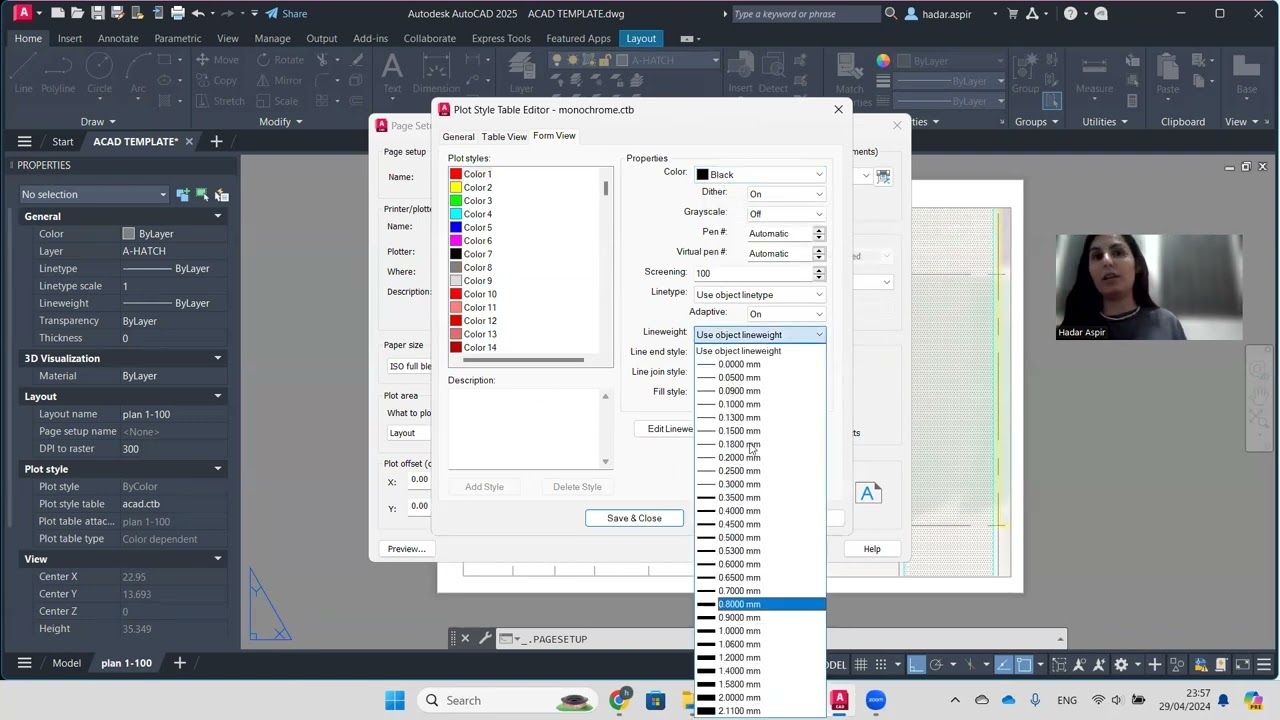
Task: Open the Linetype dropdown Use object linetype
Action: click(x=760, y=295)
